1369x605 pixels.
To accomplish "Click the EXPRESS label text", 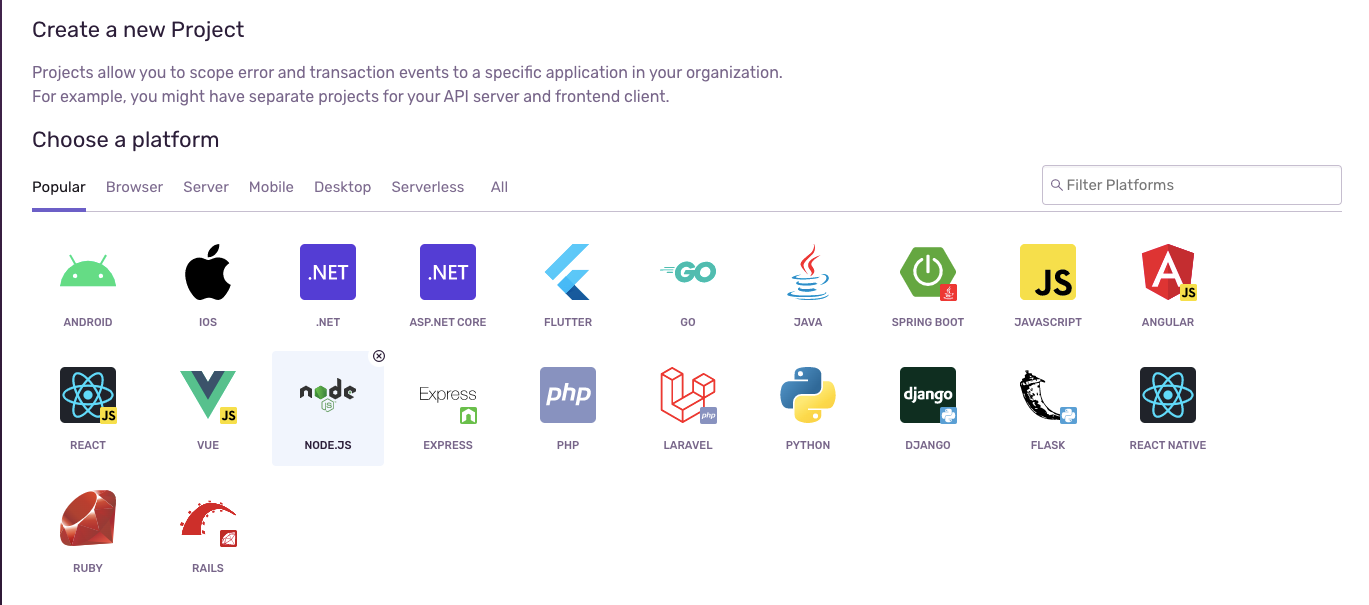I will 448,445.
